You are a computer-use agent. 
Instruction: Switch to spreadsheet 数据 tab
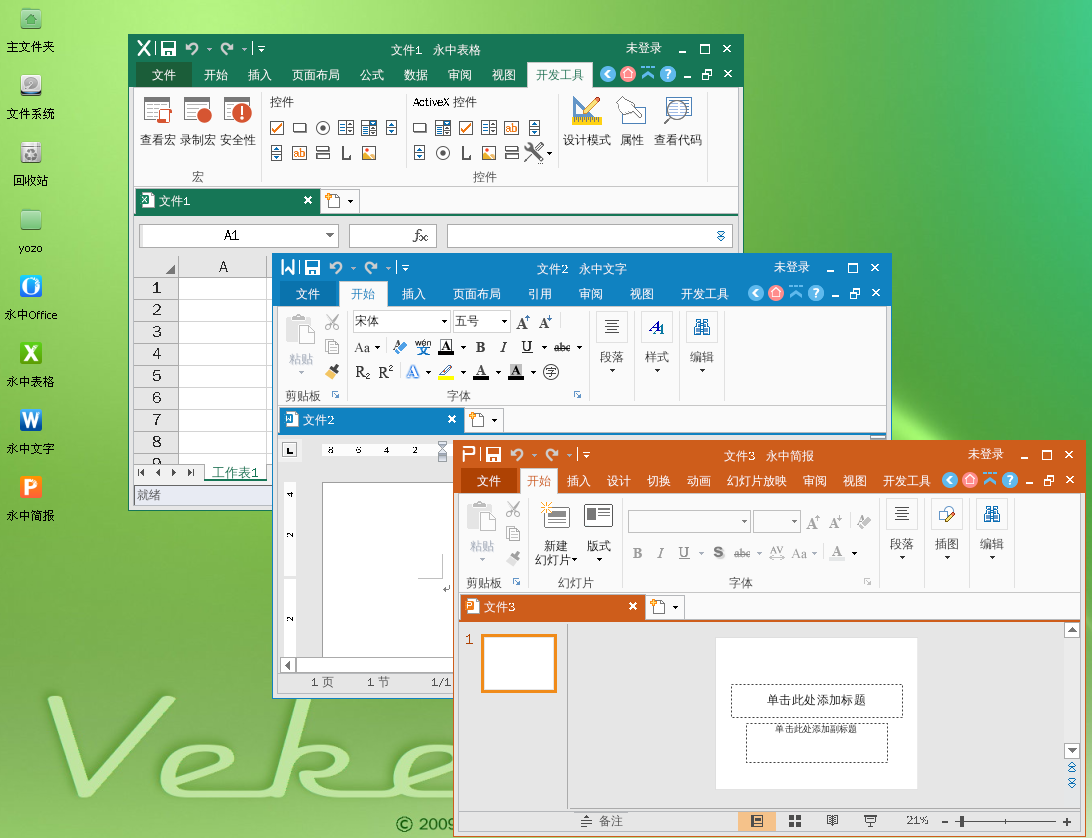point(416,75)
